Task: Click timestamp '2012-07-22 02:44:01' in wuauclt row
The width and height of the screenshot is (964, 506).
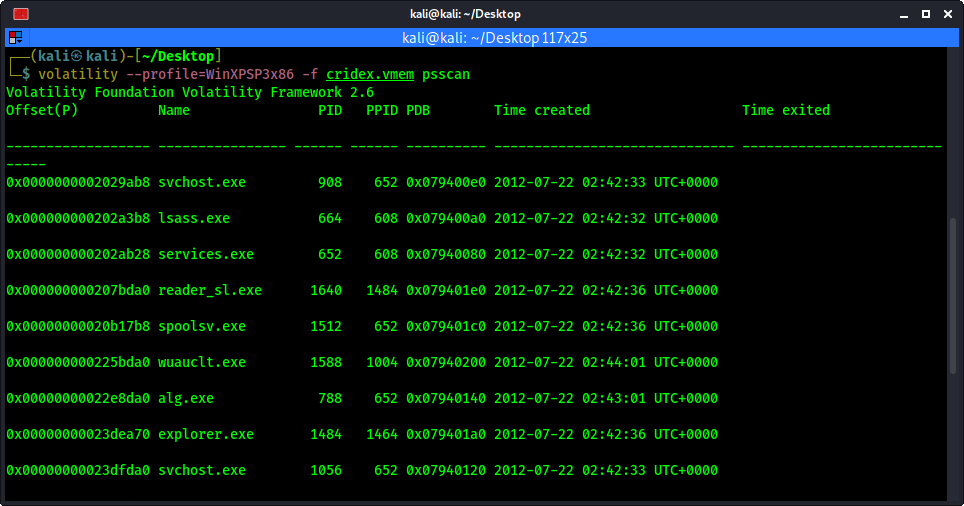Action: 570,363
